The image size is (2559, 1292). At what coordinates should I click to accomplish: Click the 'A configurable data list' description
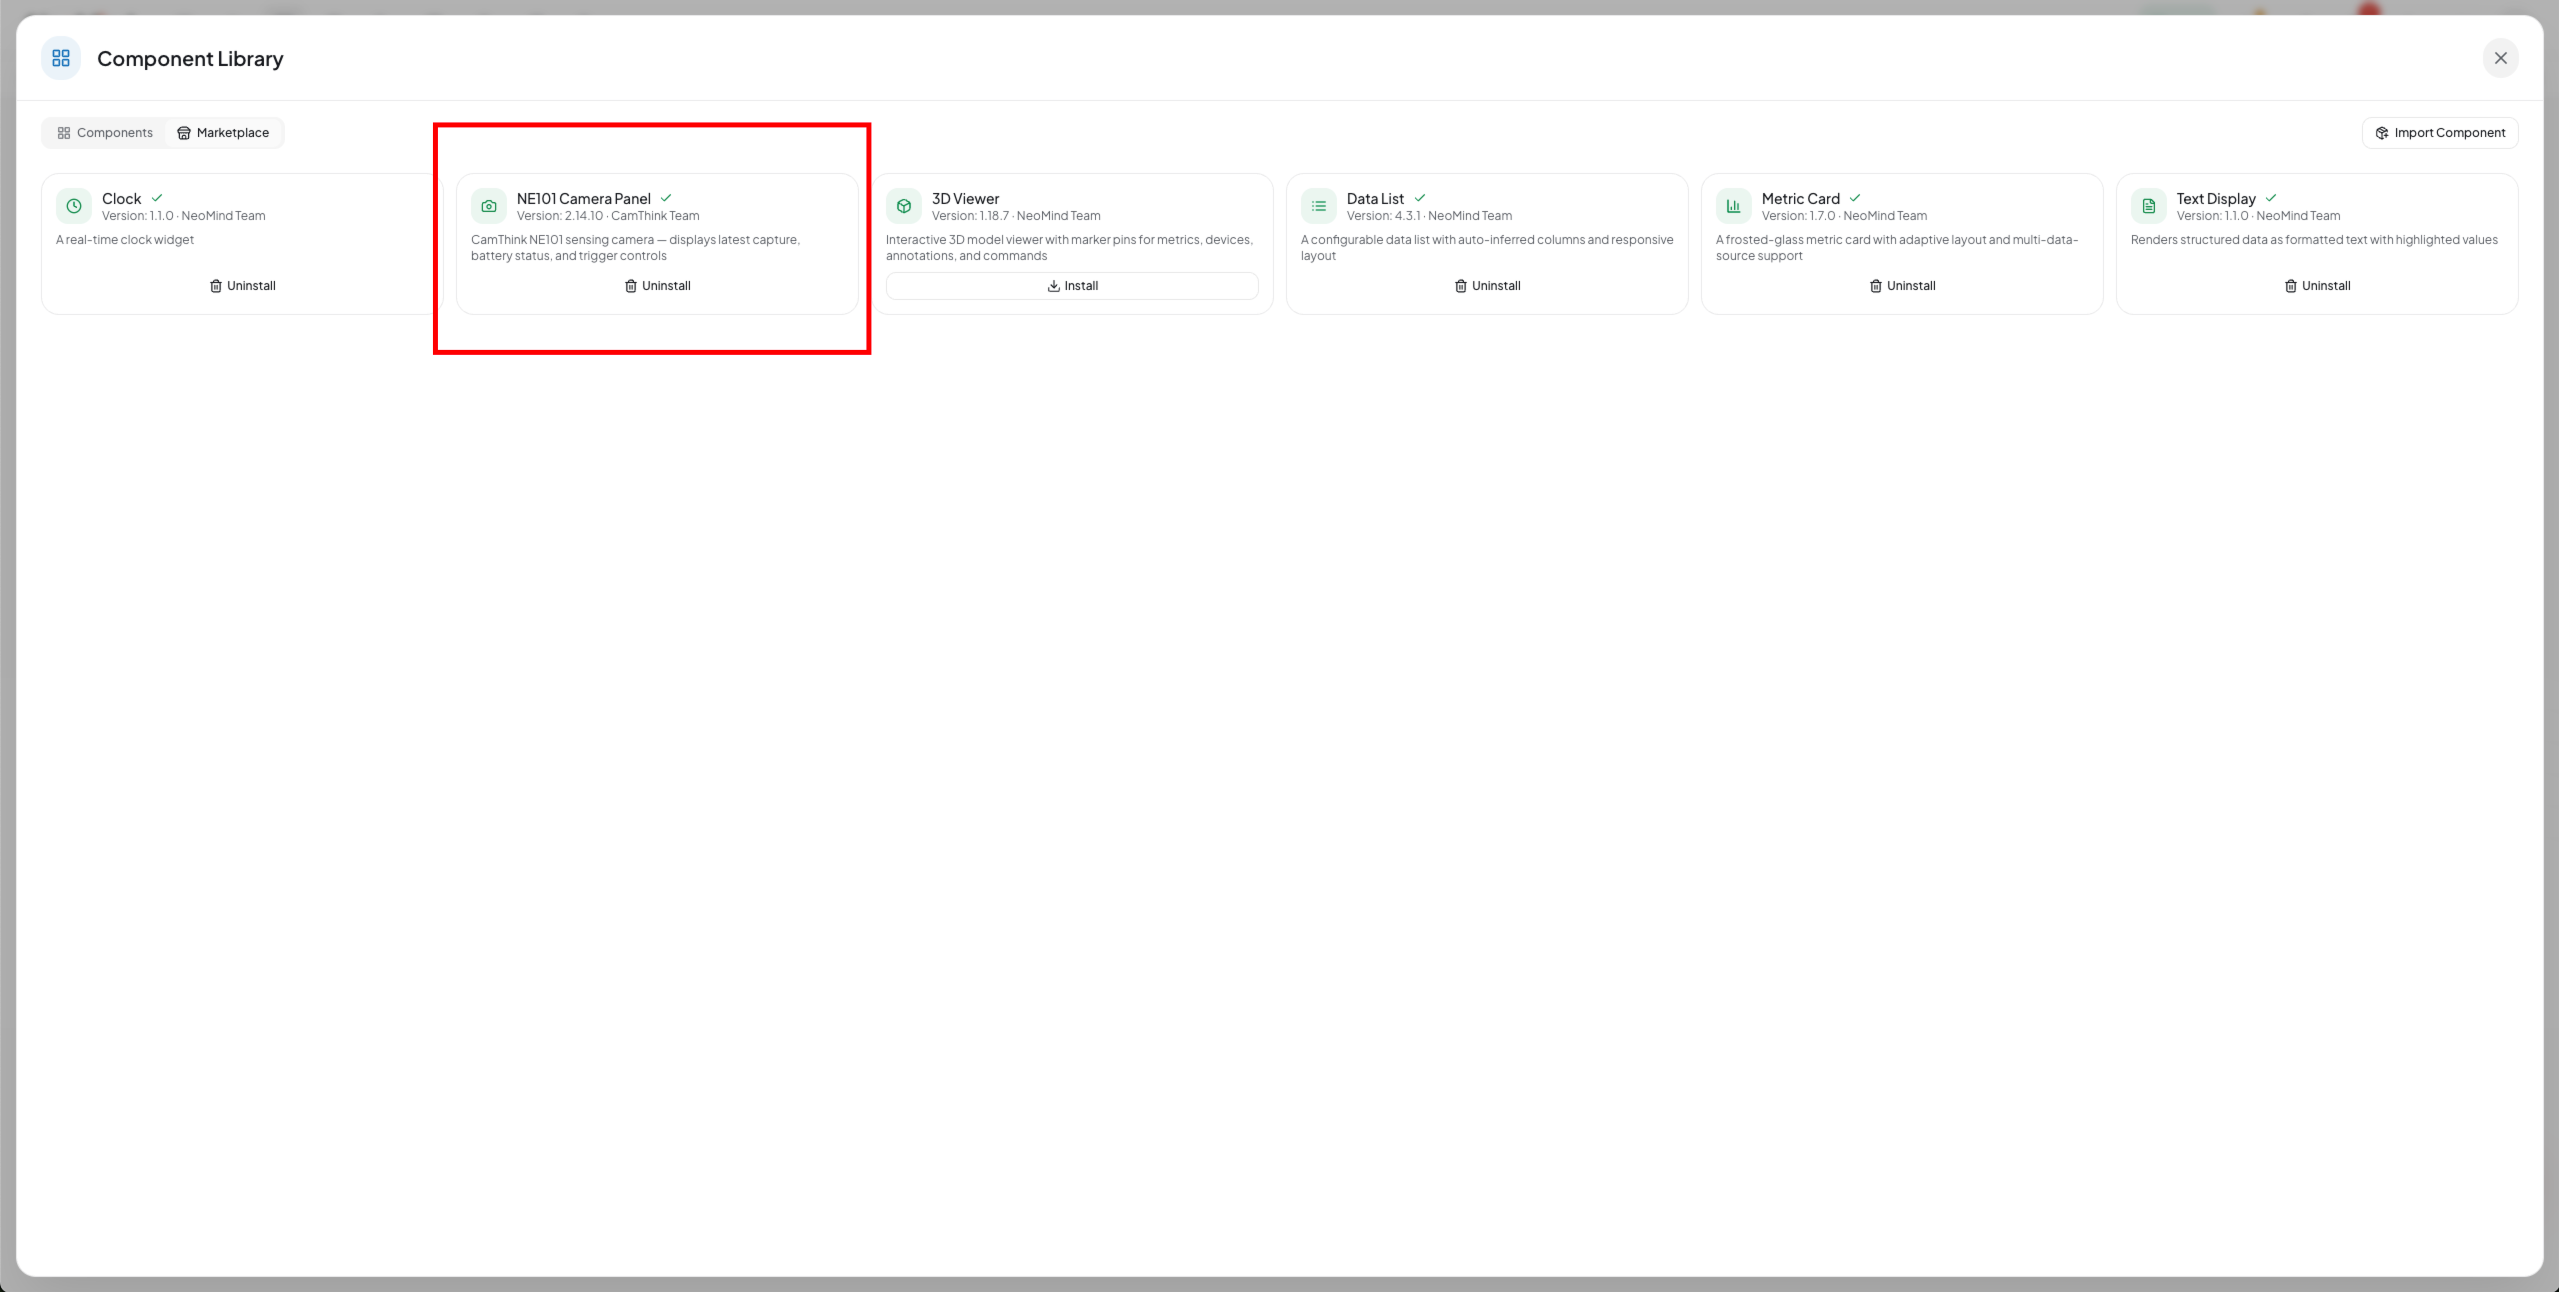coord(1487,248)
